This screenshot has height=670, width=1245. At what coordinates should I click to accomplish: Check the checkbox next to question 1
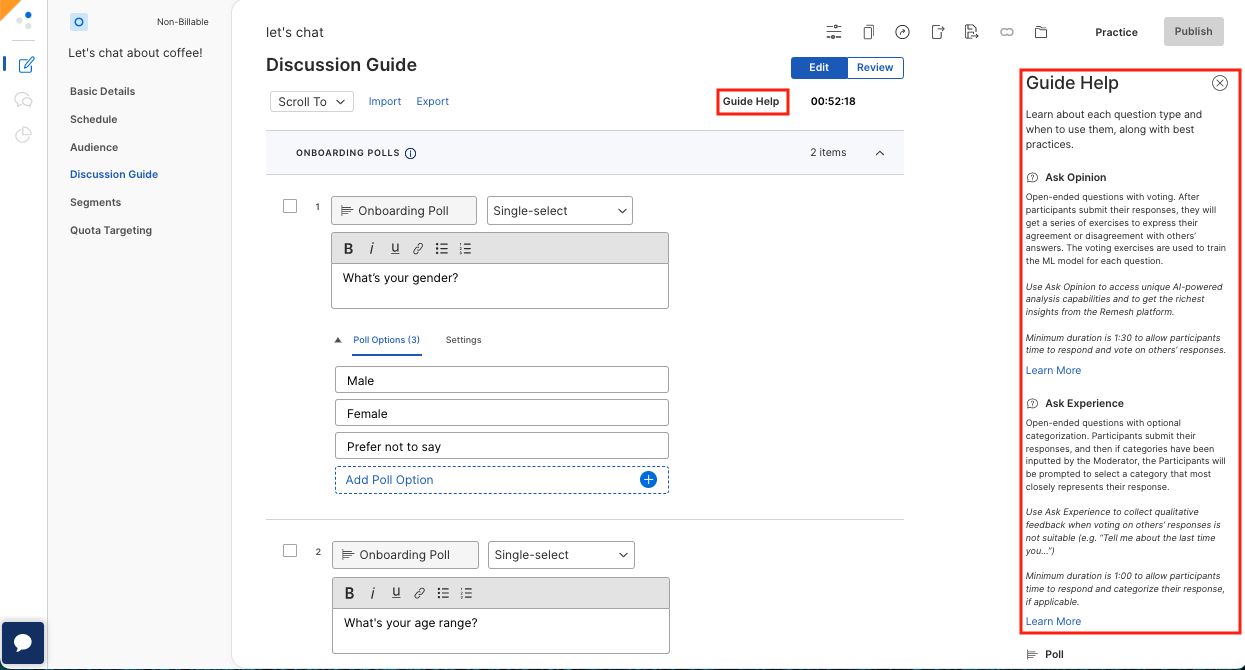290,206
